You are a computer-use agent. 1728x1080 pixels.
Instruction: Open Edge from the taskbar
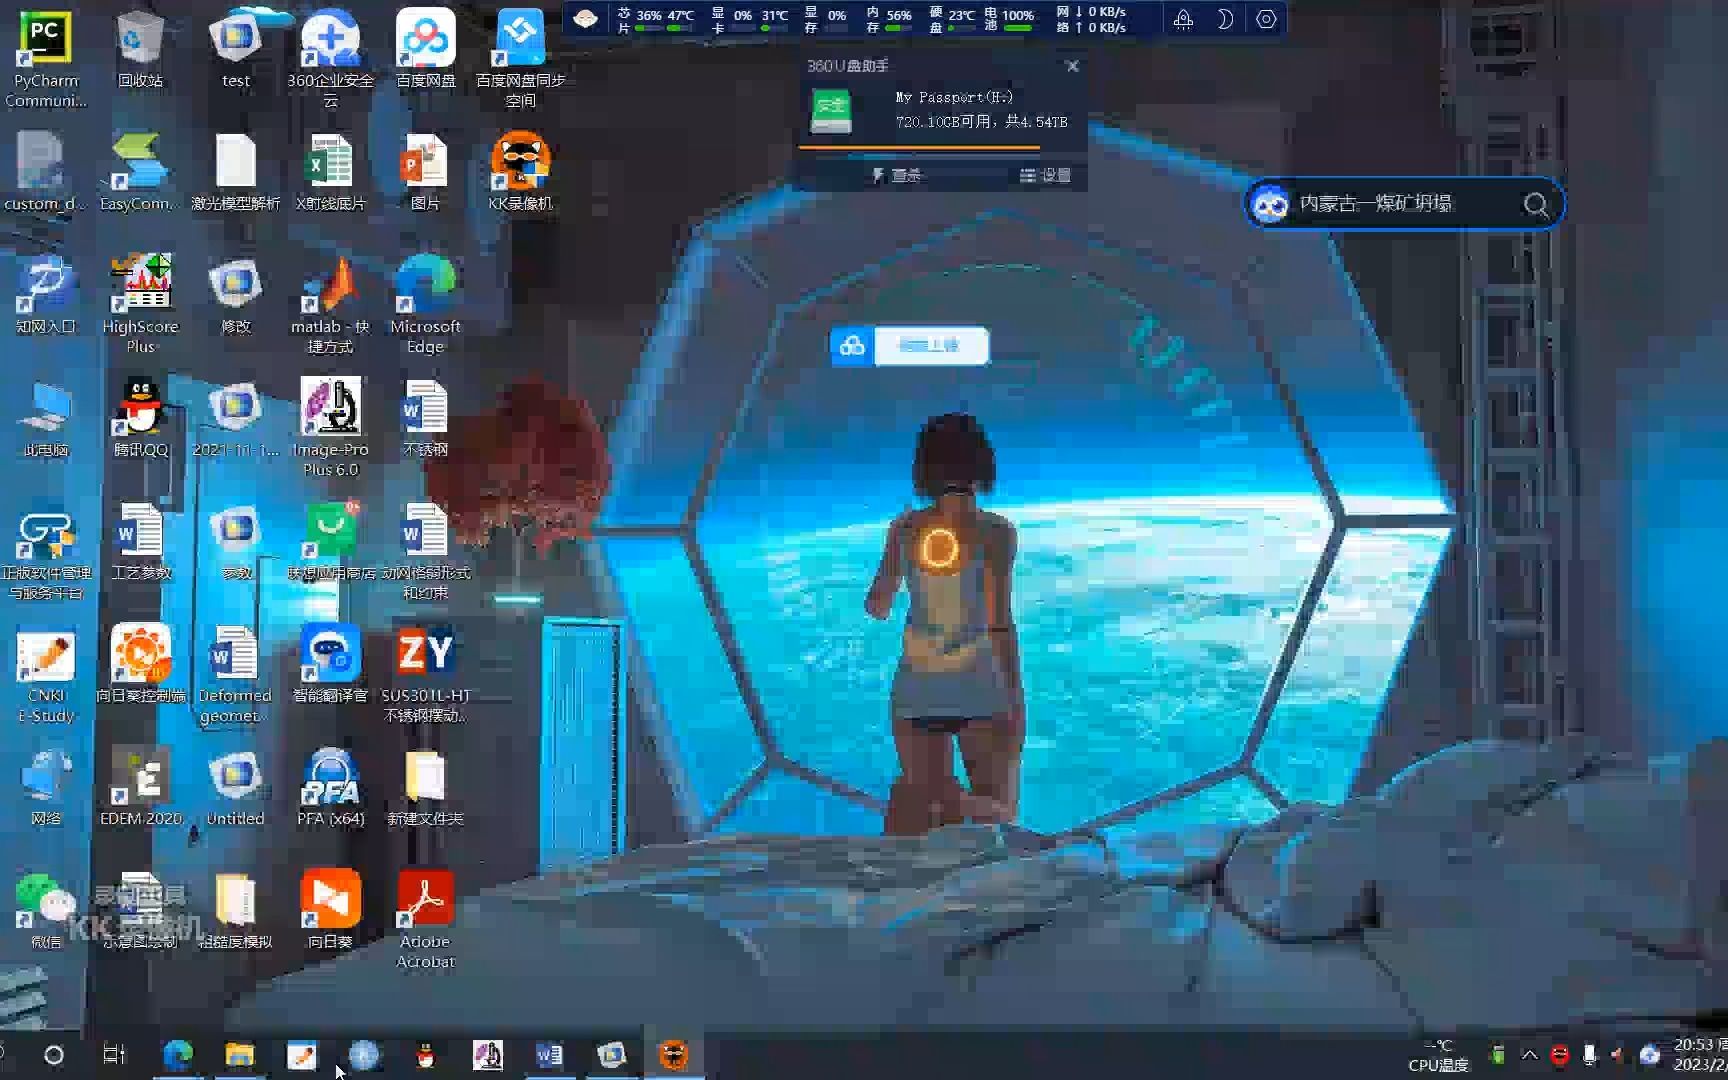click(178, 1055)
